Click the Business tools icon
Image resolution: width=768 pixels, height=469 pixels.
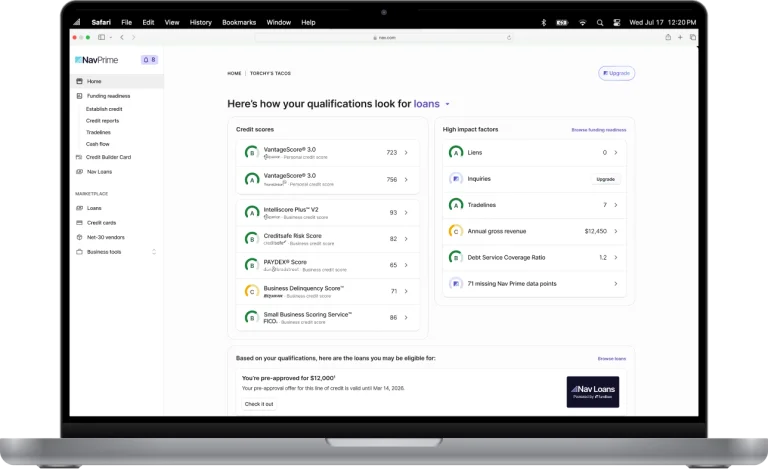click(79, 252)
